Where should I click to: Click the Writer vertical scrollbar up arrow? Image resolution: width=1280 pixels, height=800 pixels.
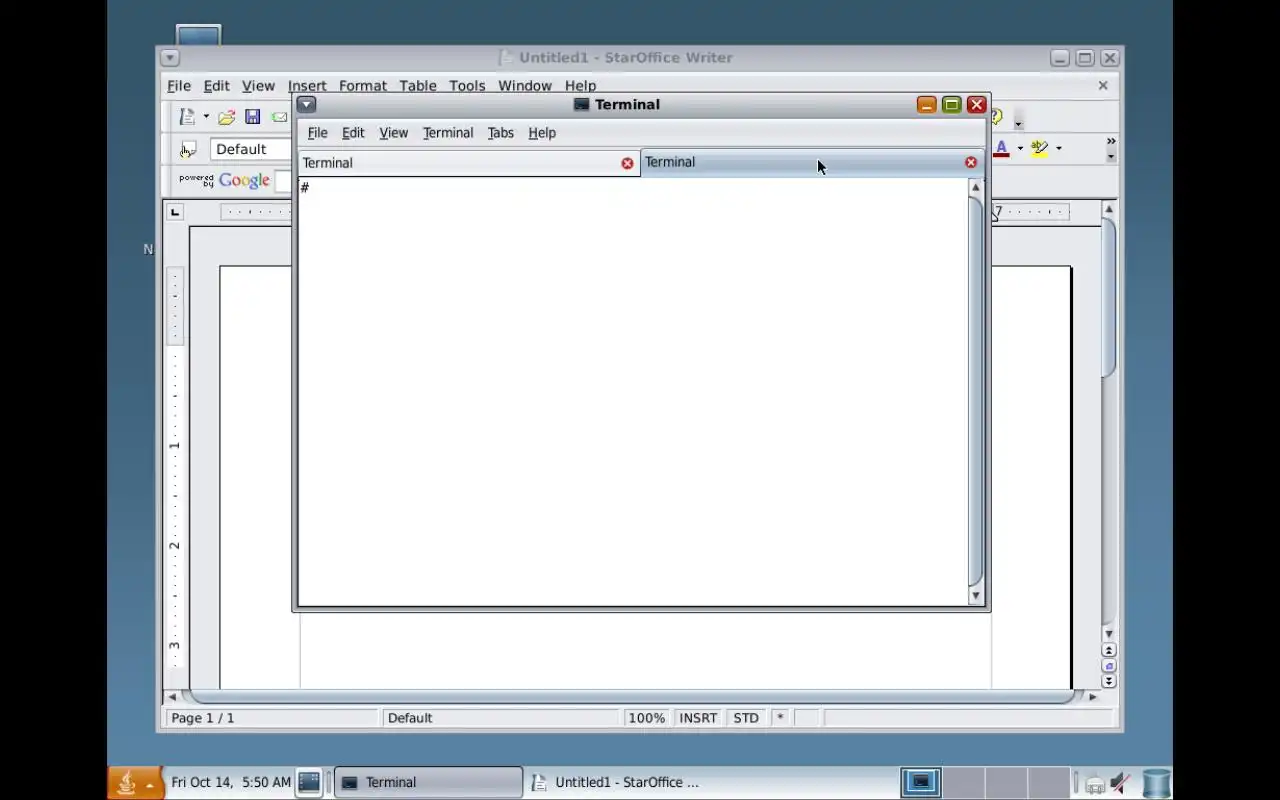coord(1108,209)
